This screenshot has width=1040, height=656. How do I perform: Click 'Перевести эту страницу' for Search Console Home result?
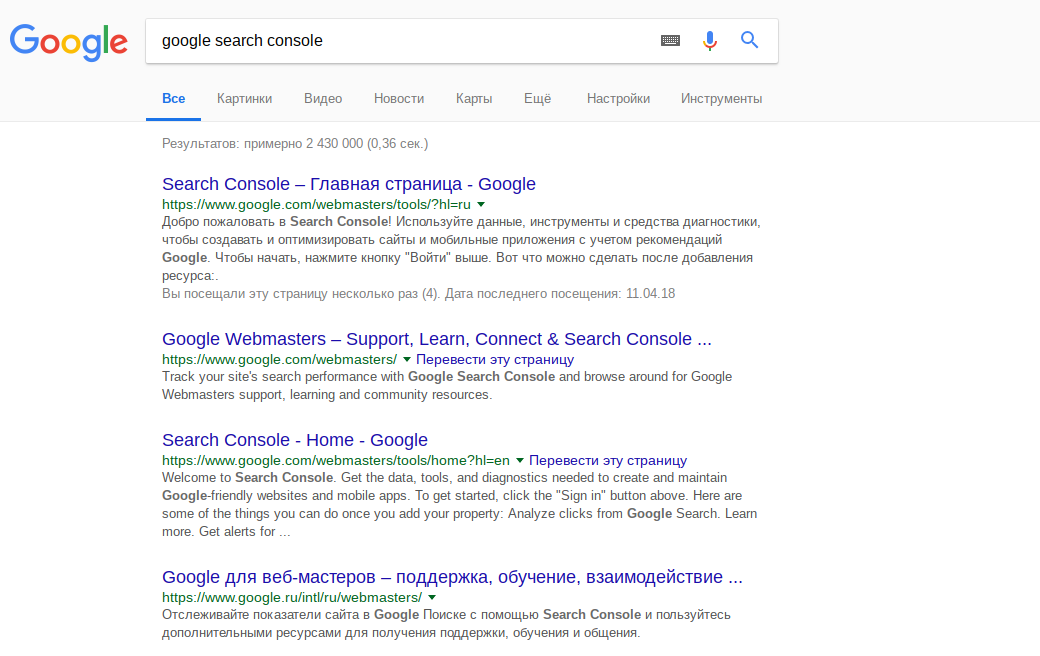608,460
